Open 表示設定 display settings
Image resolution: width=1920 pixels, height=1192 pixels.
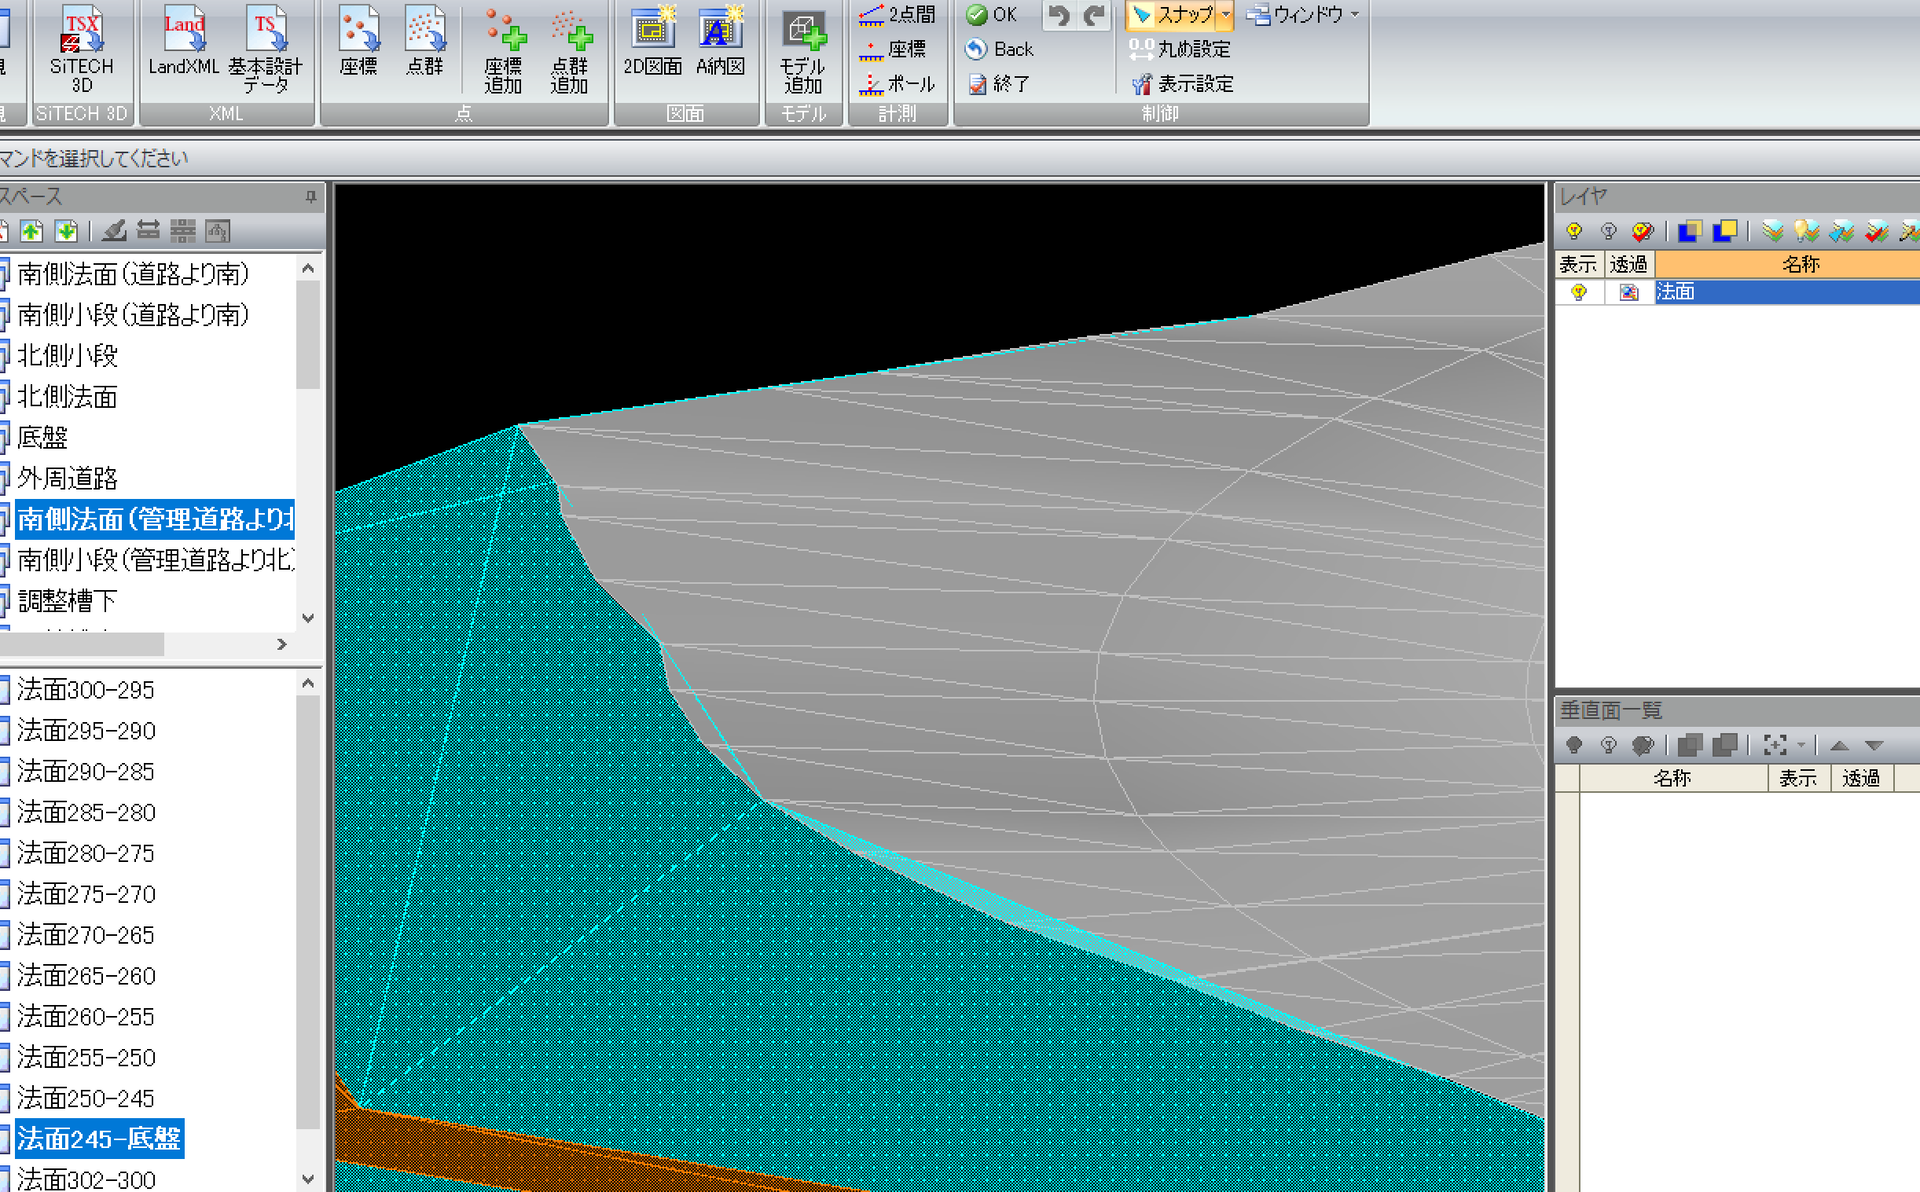pos(1182,84)
